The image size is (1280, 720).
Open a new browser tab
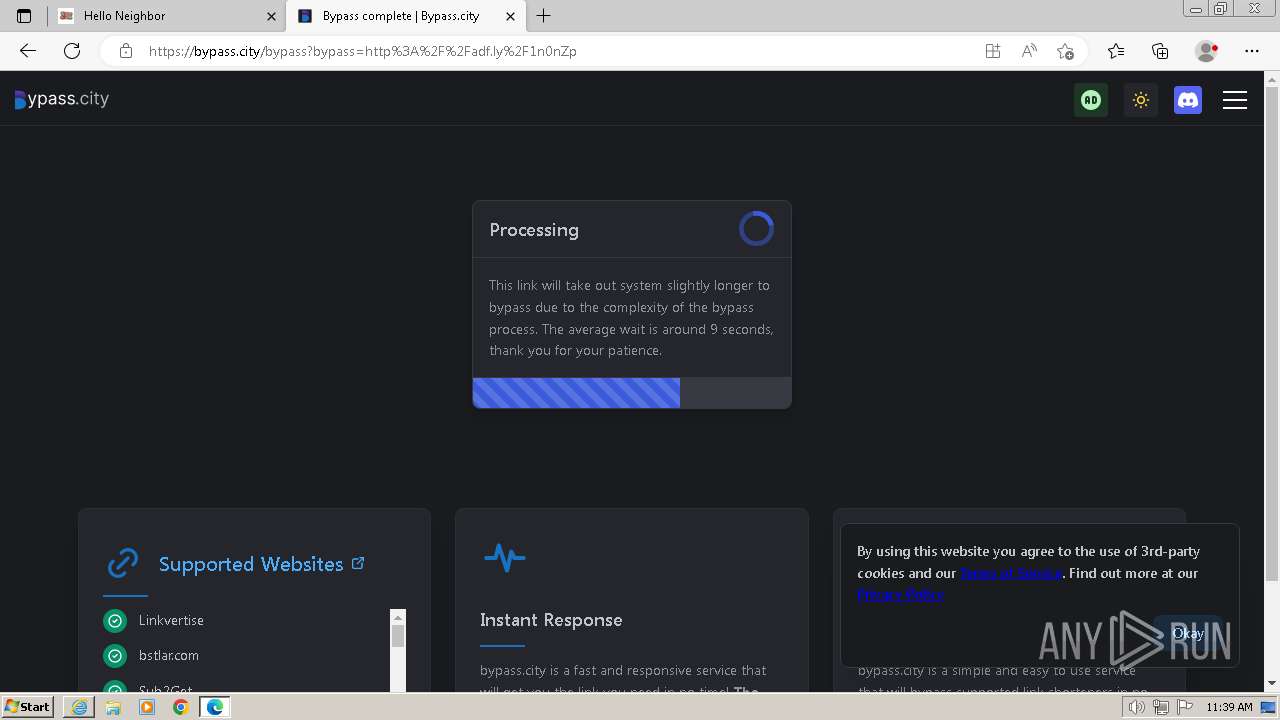544,16
